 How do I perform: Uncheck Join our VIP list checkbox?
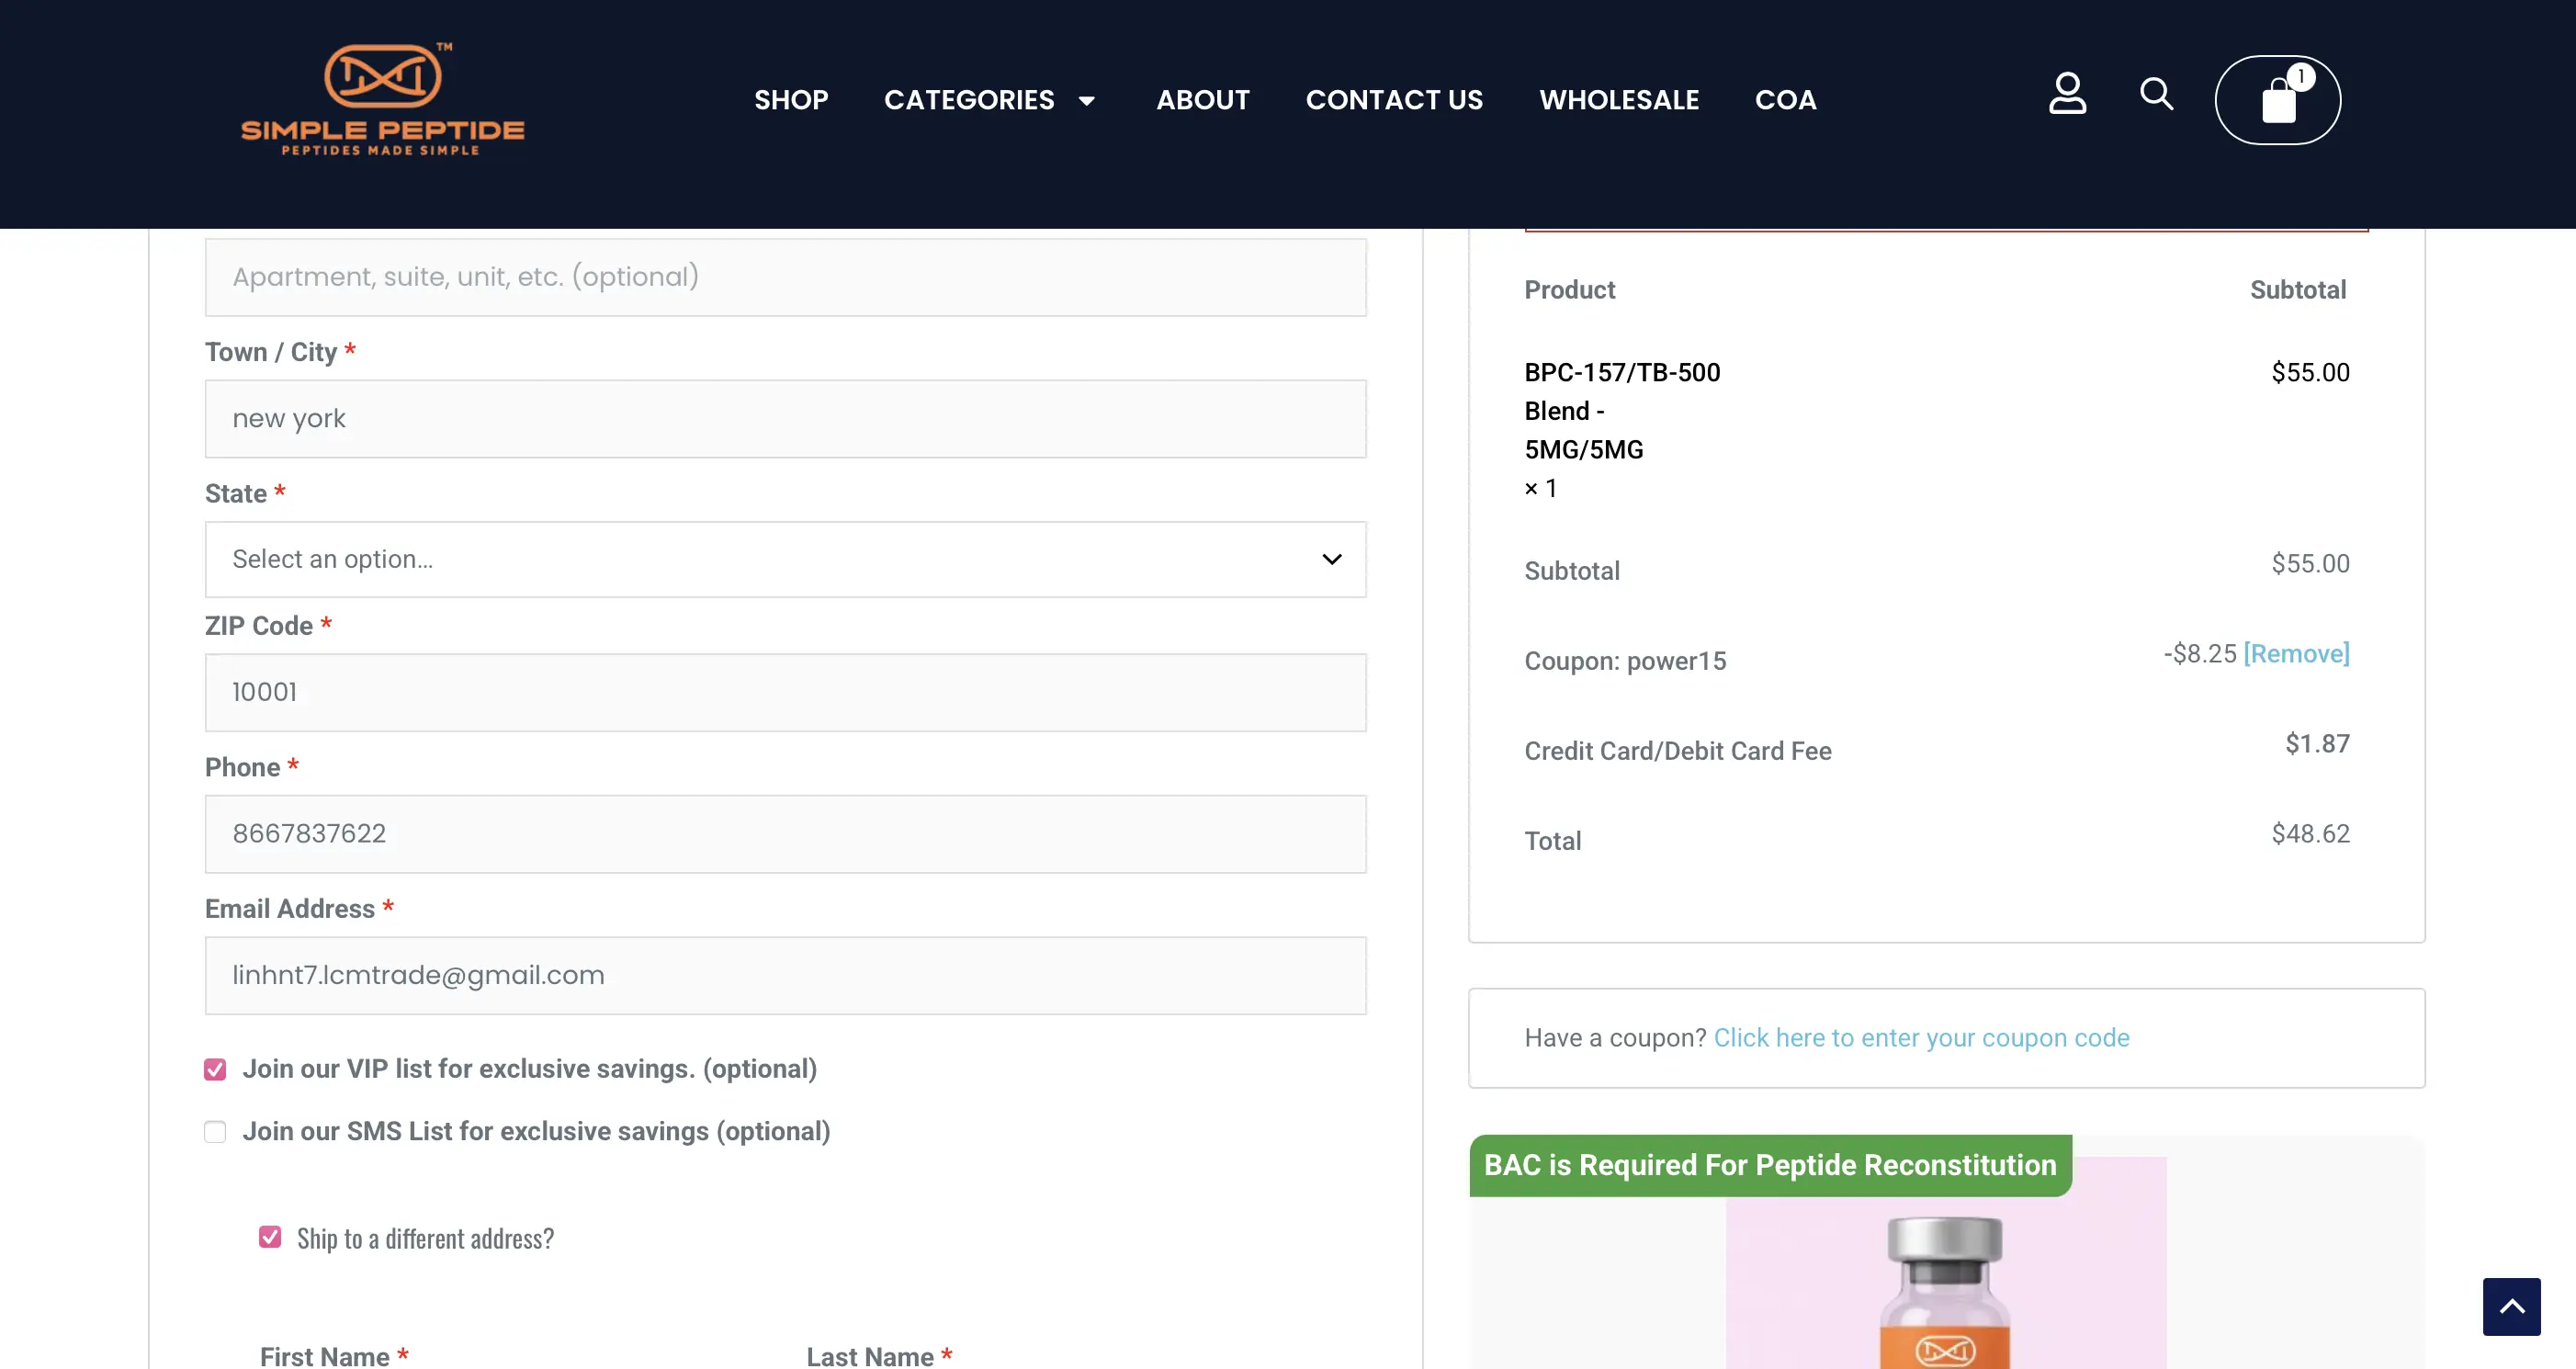(215, 1070)
